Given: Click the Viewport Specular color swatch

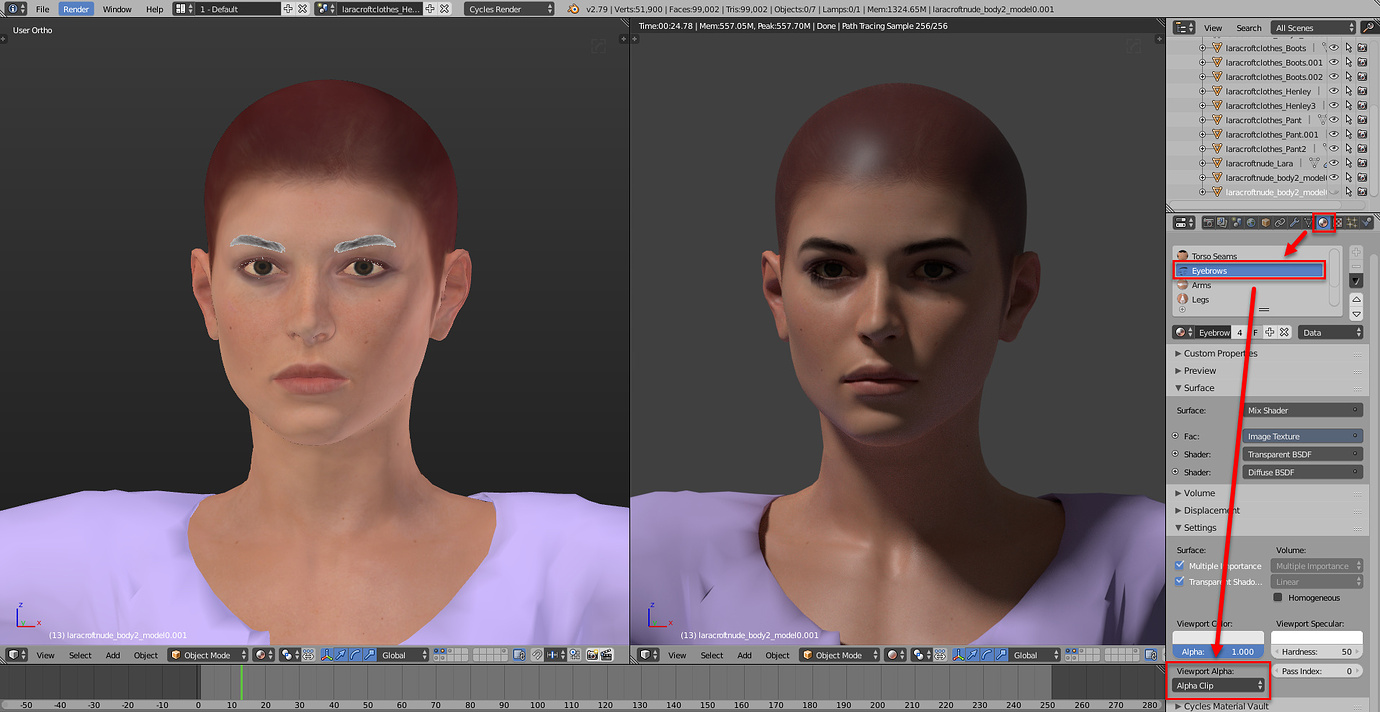Looking at the screenshot, I should [1319, 637].
